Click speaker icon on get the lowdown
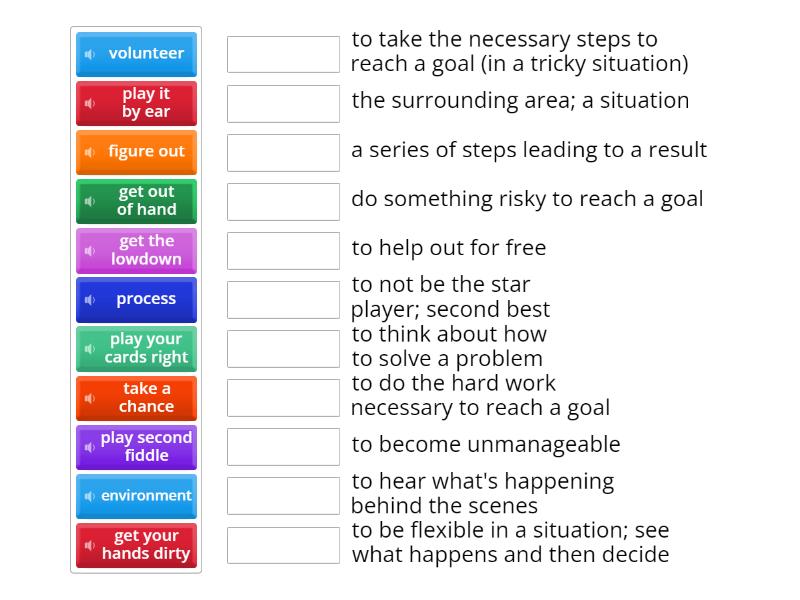Image resolution: width=800 pixels, height=600 pixels. [90, 251]
